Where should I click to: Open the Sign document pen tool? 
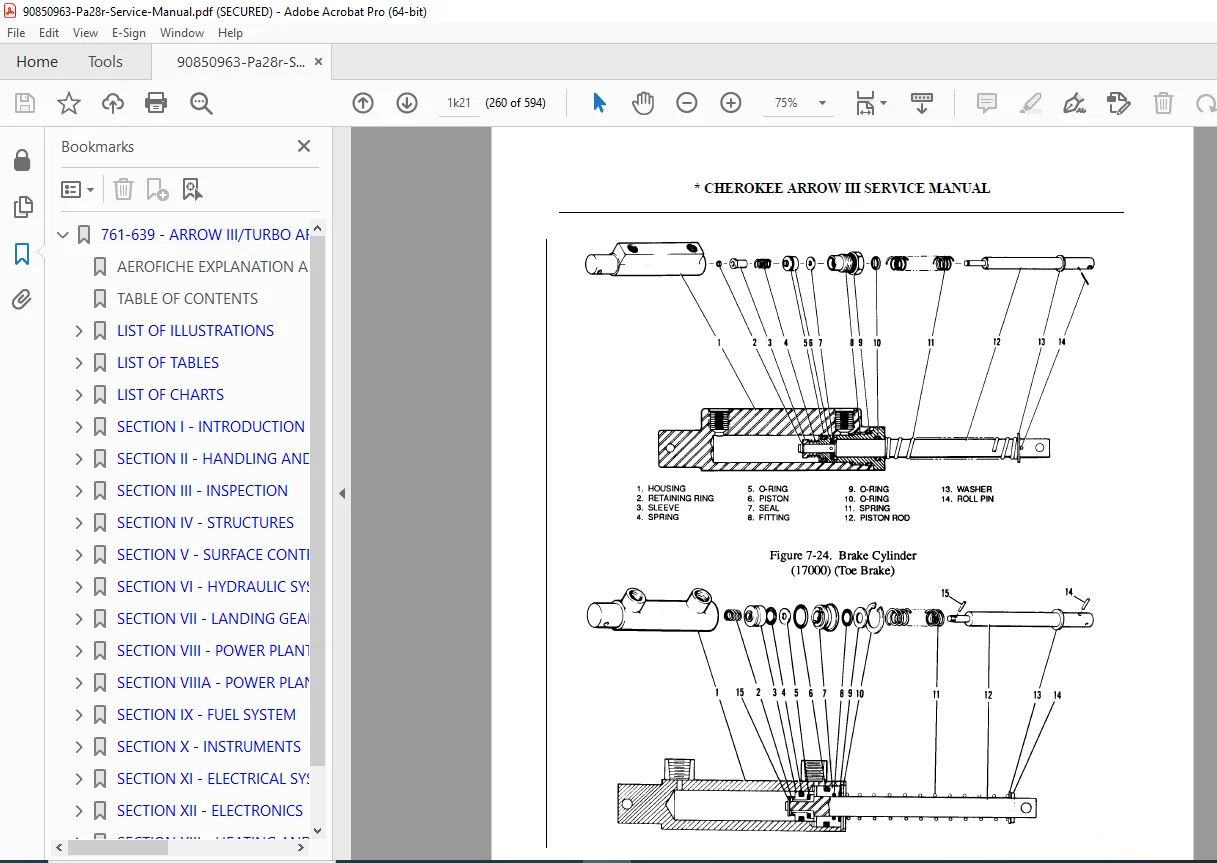pos(1075,103)
